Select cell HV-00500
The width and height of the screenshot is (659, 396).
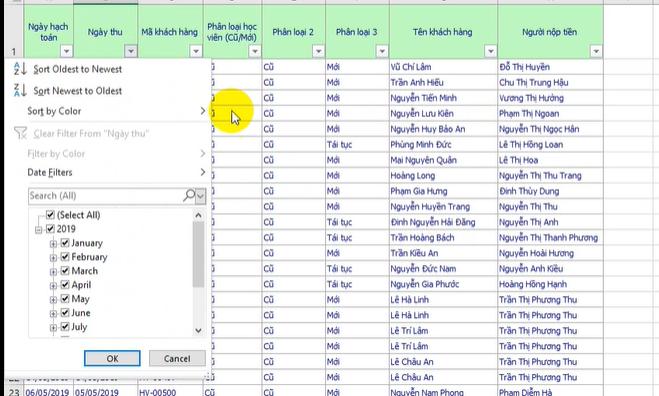pos(170,392)
